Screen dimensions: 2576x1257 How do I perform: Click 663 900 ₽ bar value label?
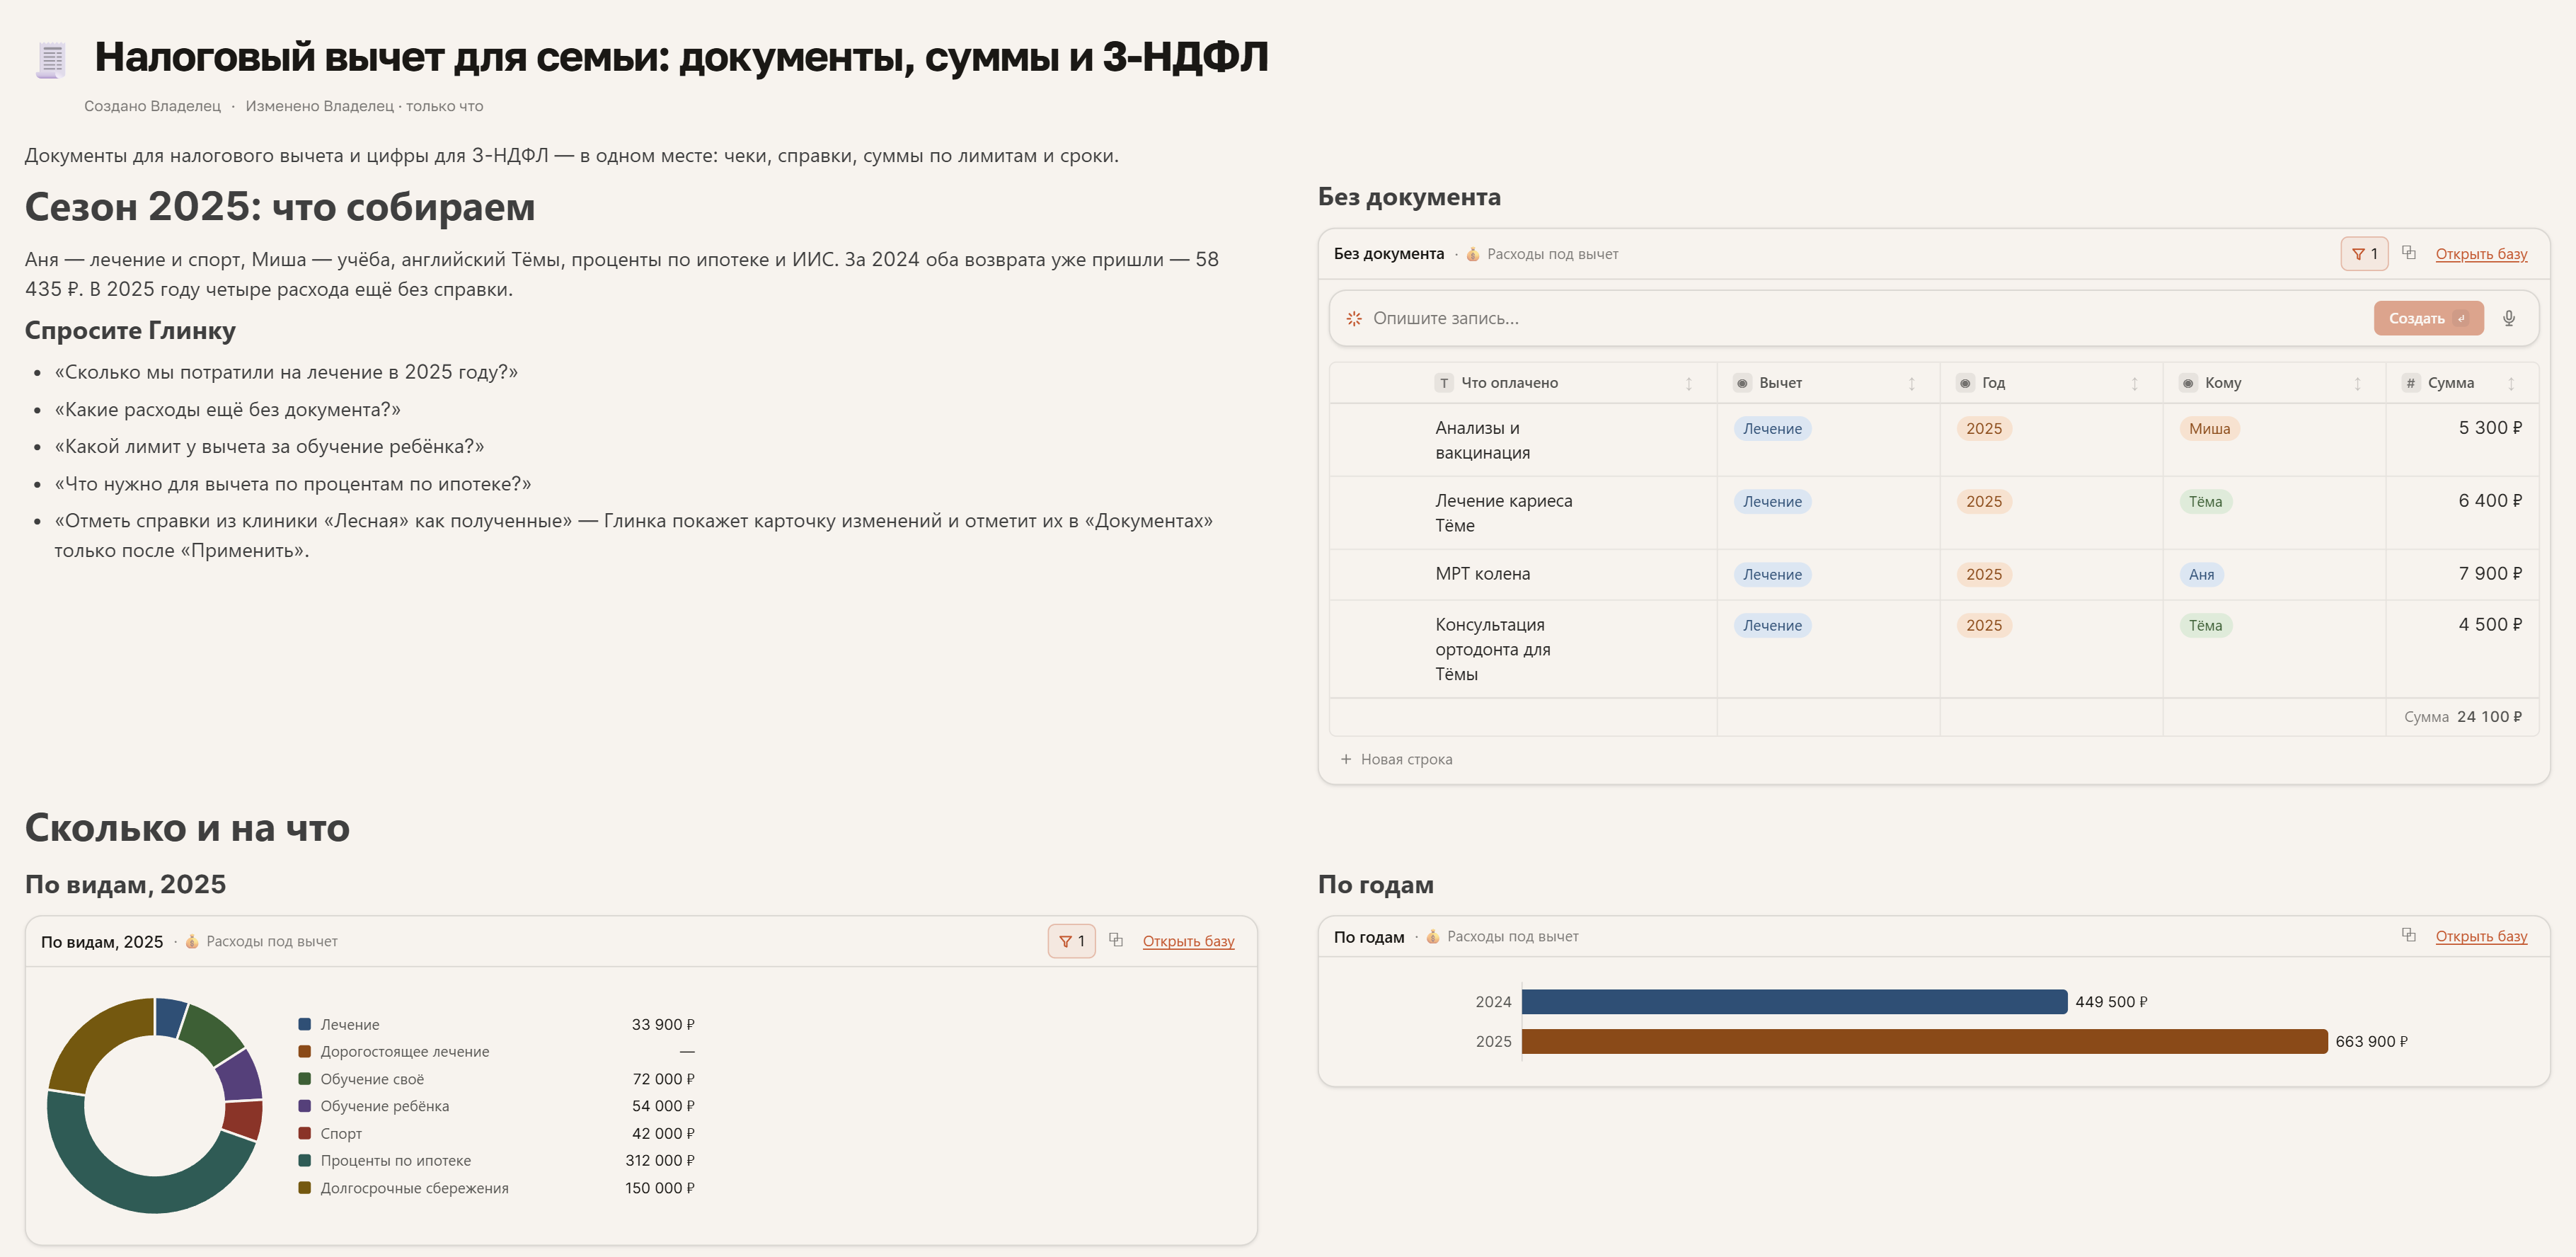click(x=2371, y=1041)
